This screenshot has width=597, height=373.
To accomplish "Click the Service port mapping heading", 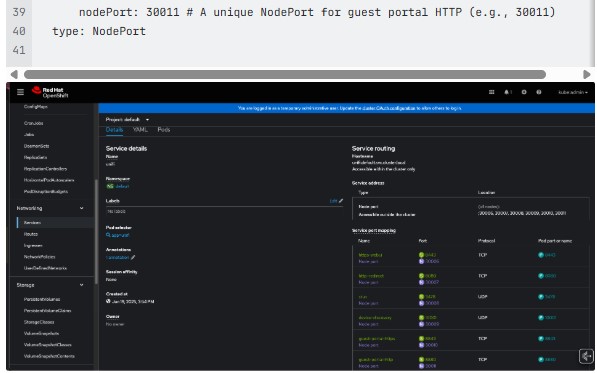I will 374,231.
